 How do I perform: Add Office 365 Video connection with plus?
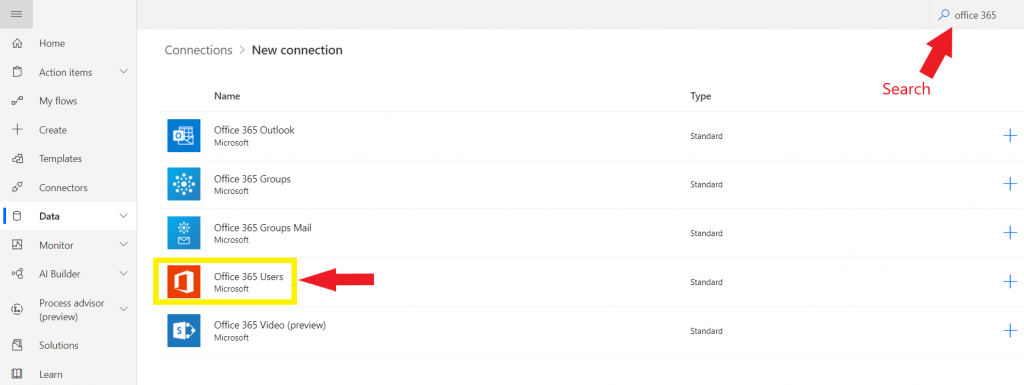click(1010, 331)
